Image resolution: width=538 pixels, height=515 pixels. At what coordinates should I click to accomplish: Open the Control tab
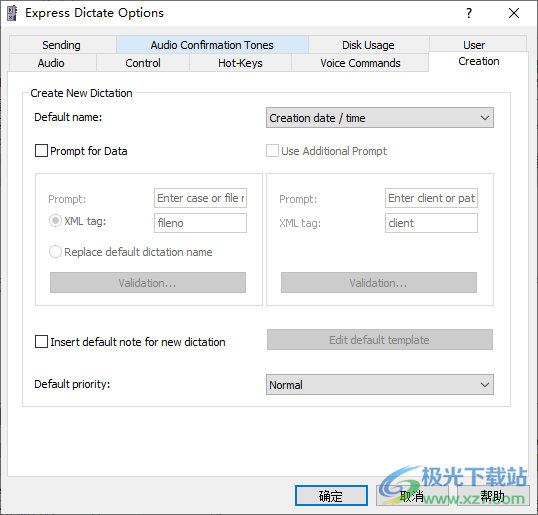pos(143,63)
